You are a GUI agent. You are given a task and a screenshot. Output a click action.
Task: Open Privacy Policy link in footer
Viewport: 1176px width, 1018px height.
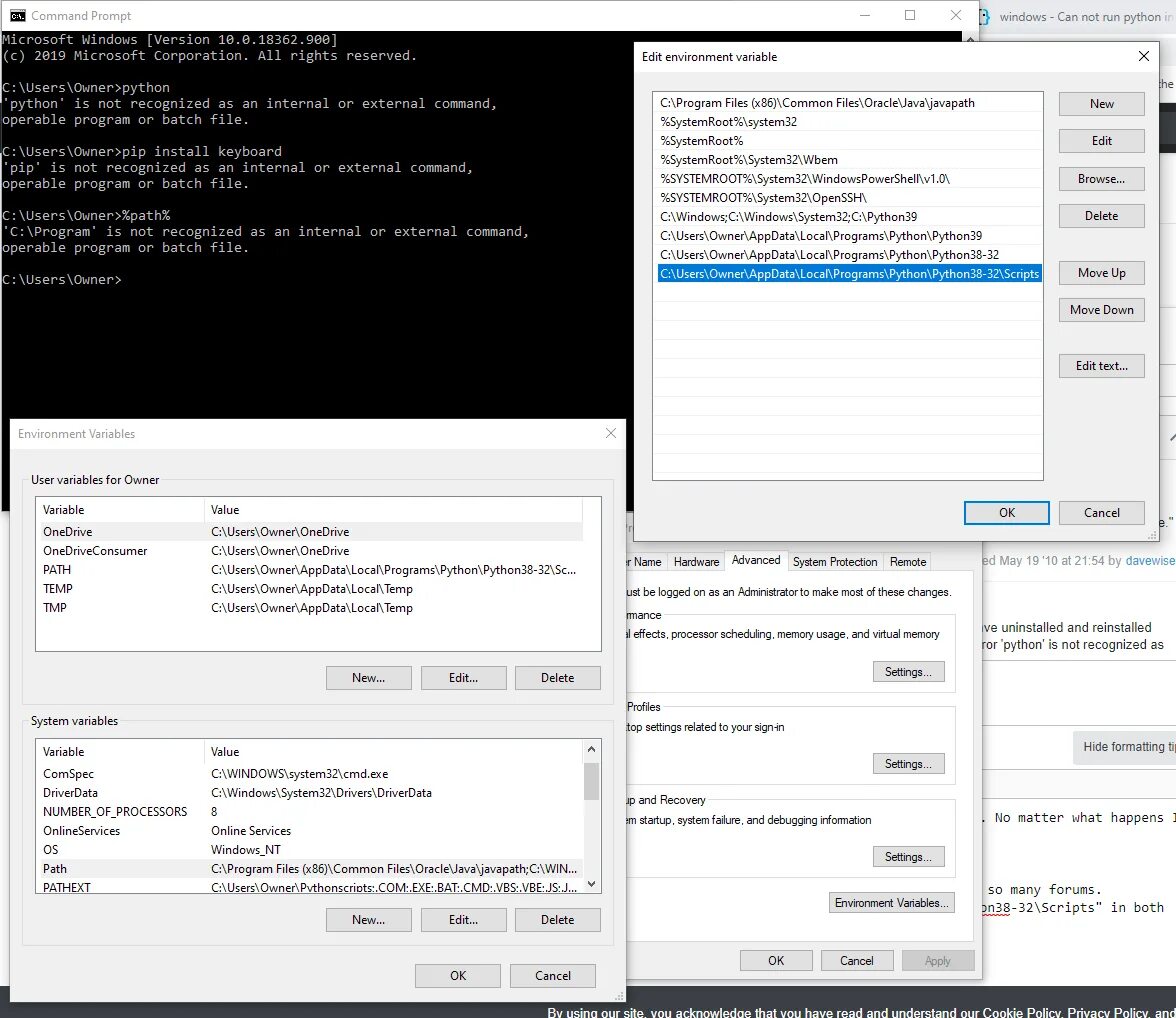(1106, 1012)
